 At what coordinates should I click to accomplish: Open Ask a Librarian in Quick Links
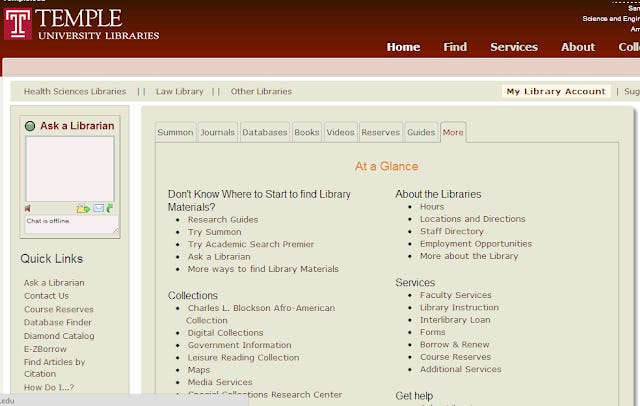54,283
